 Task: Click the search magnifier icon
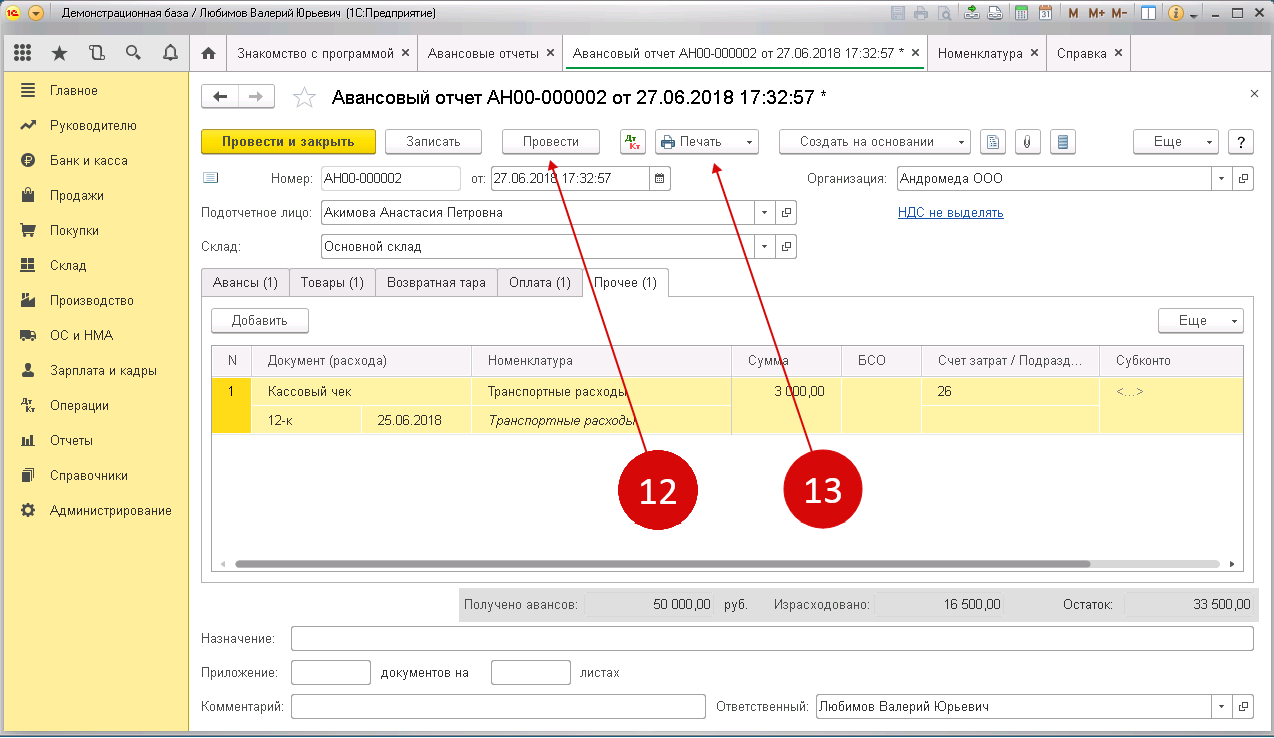click(133, 53)
